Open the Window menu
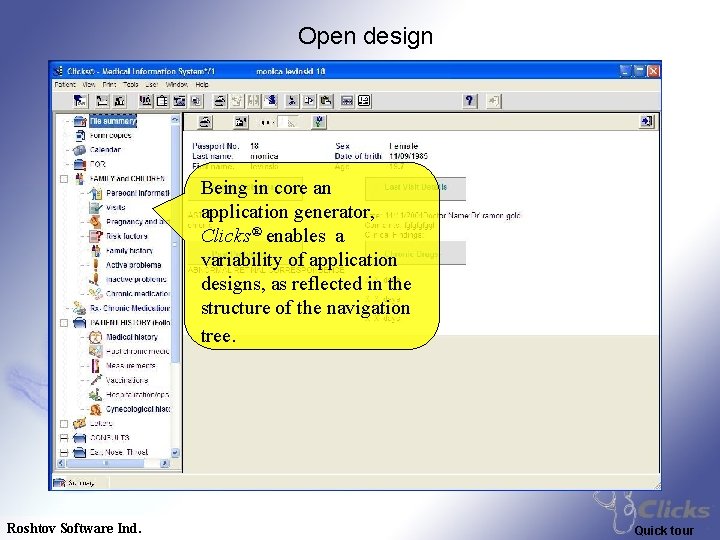This screenshot has height=540, width=720. click(177, 84)
